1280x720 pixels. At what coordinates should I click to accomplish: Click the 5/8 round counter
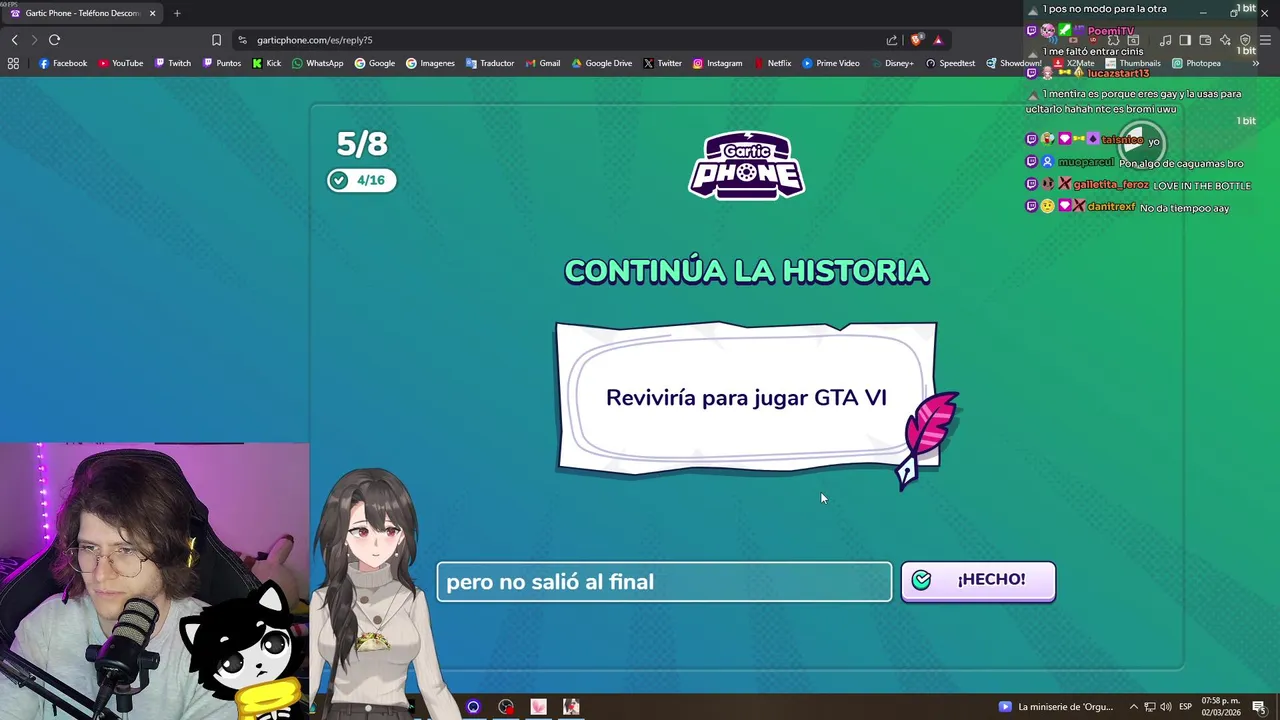pos(362,144)
